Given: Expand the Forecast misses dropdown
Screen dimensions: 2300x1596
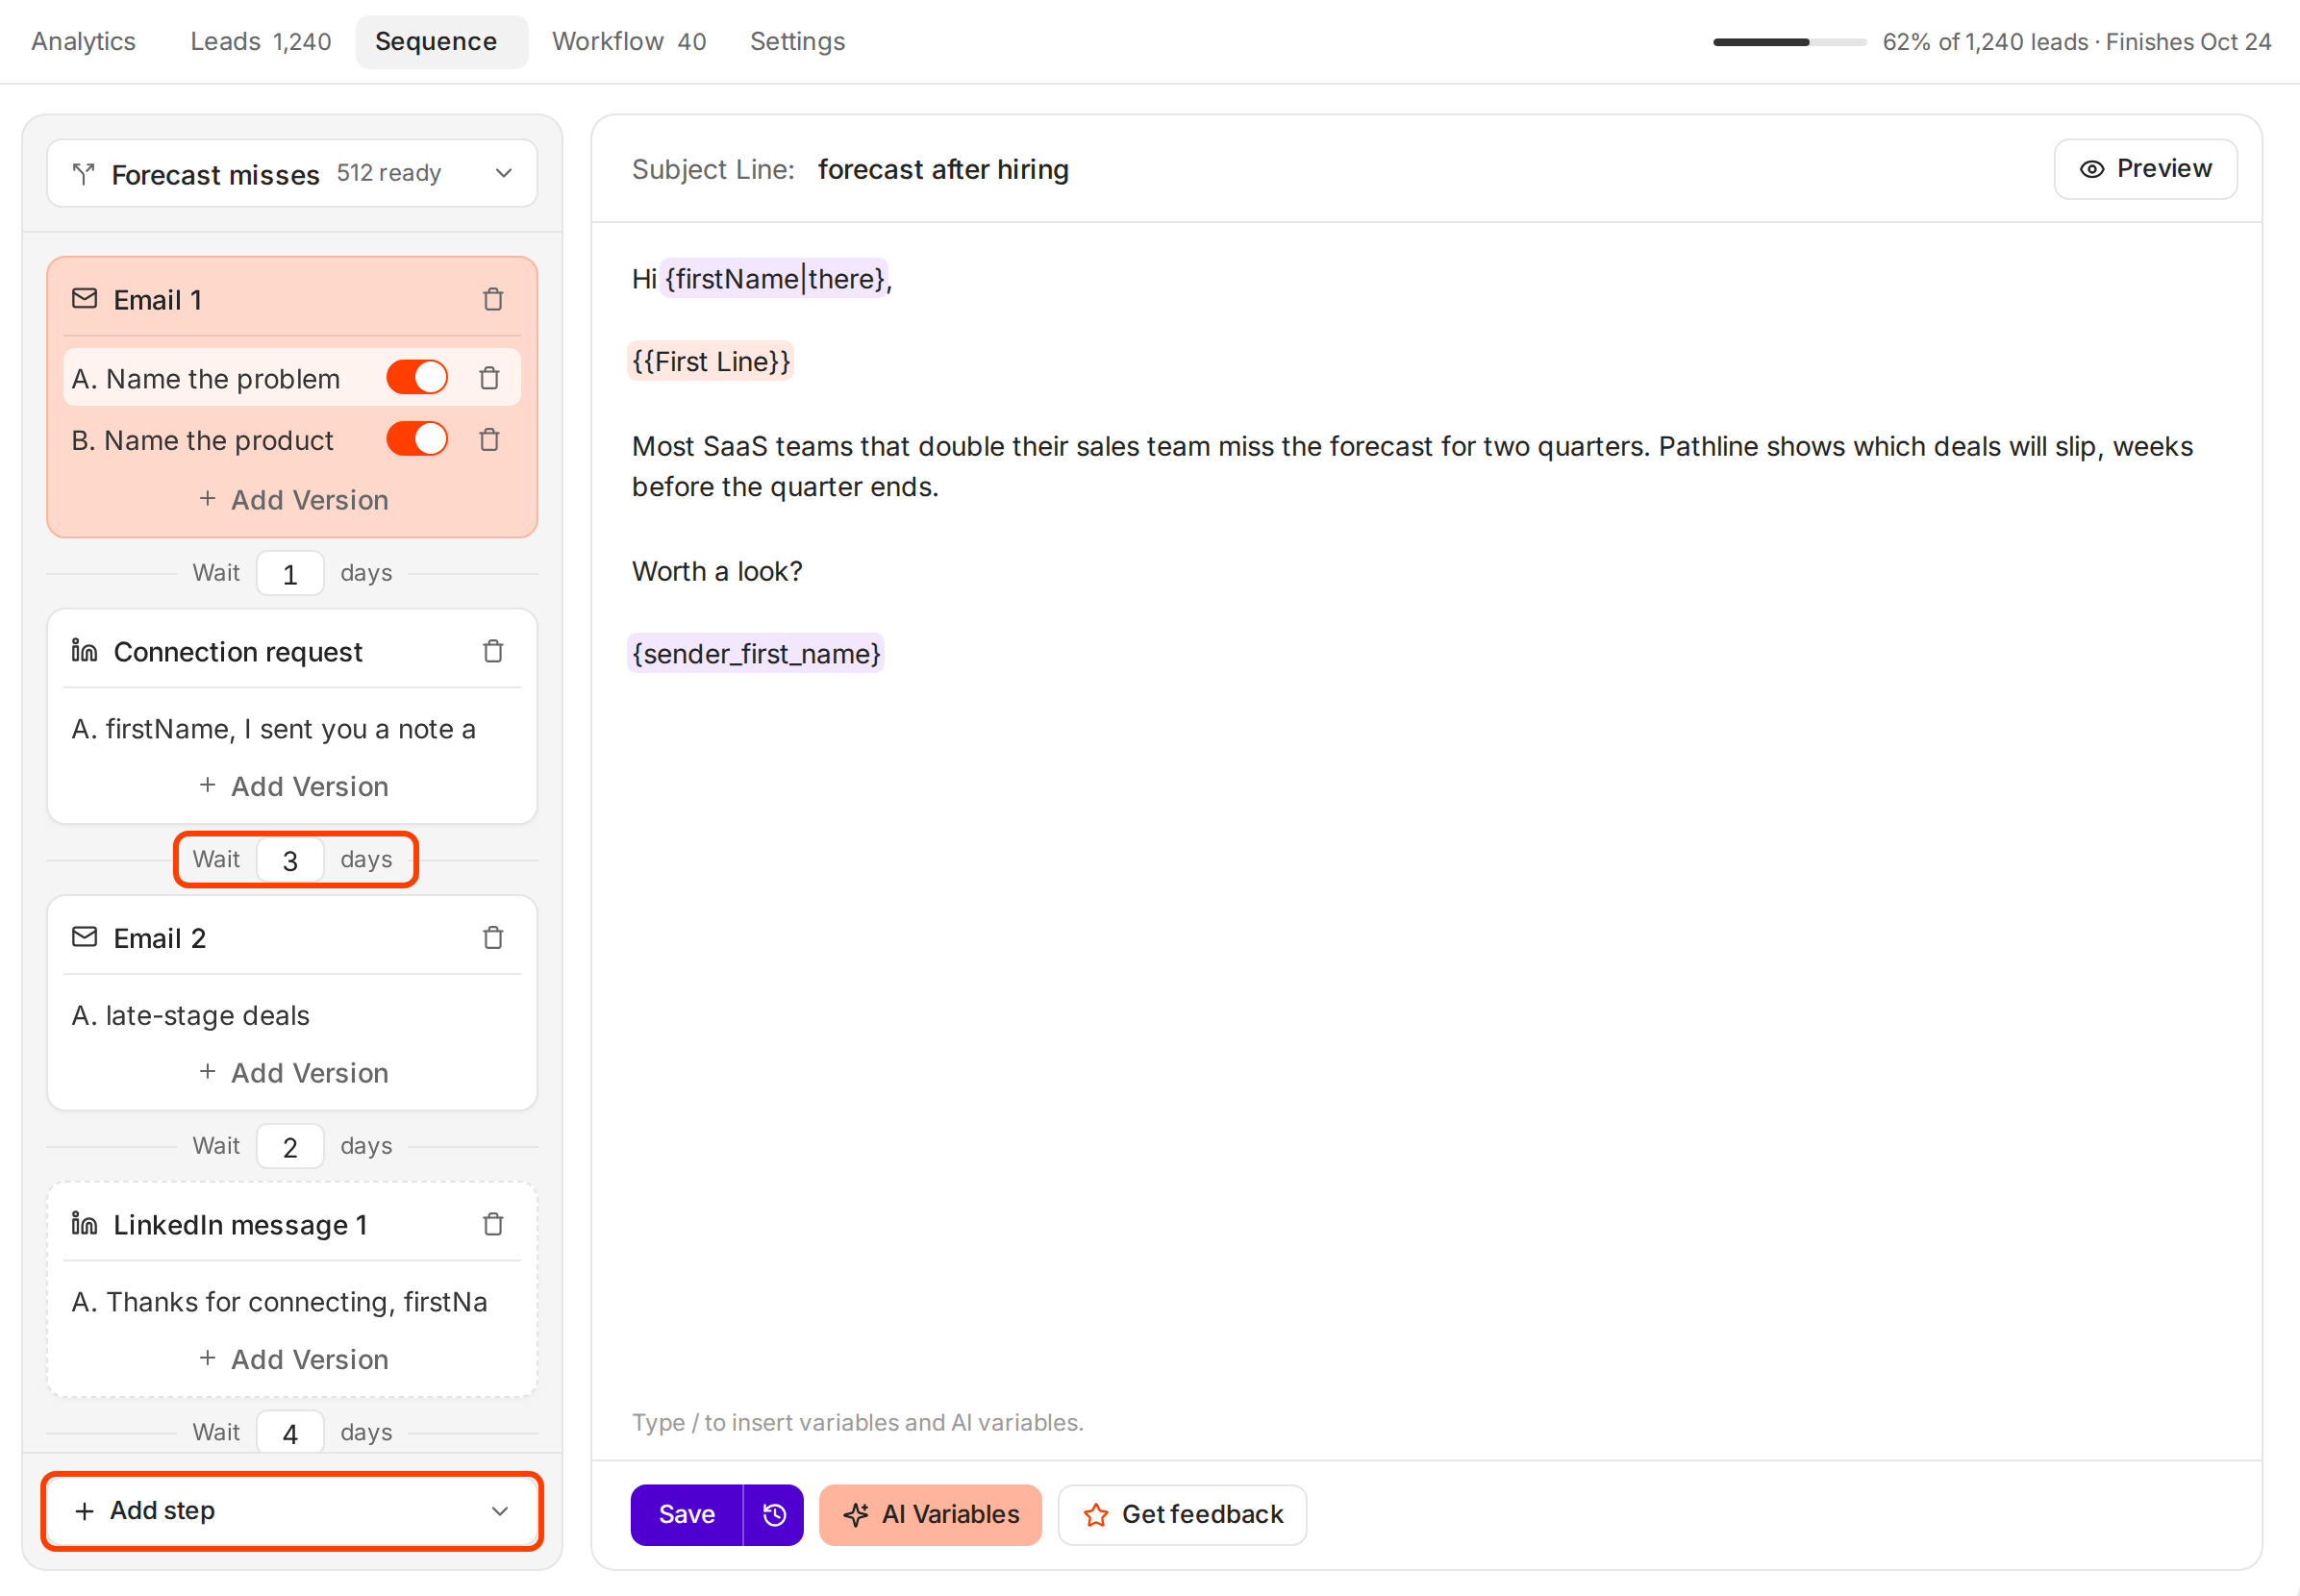Looking at the screenshot, I should [504, 174].
